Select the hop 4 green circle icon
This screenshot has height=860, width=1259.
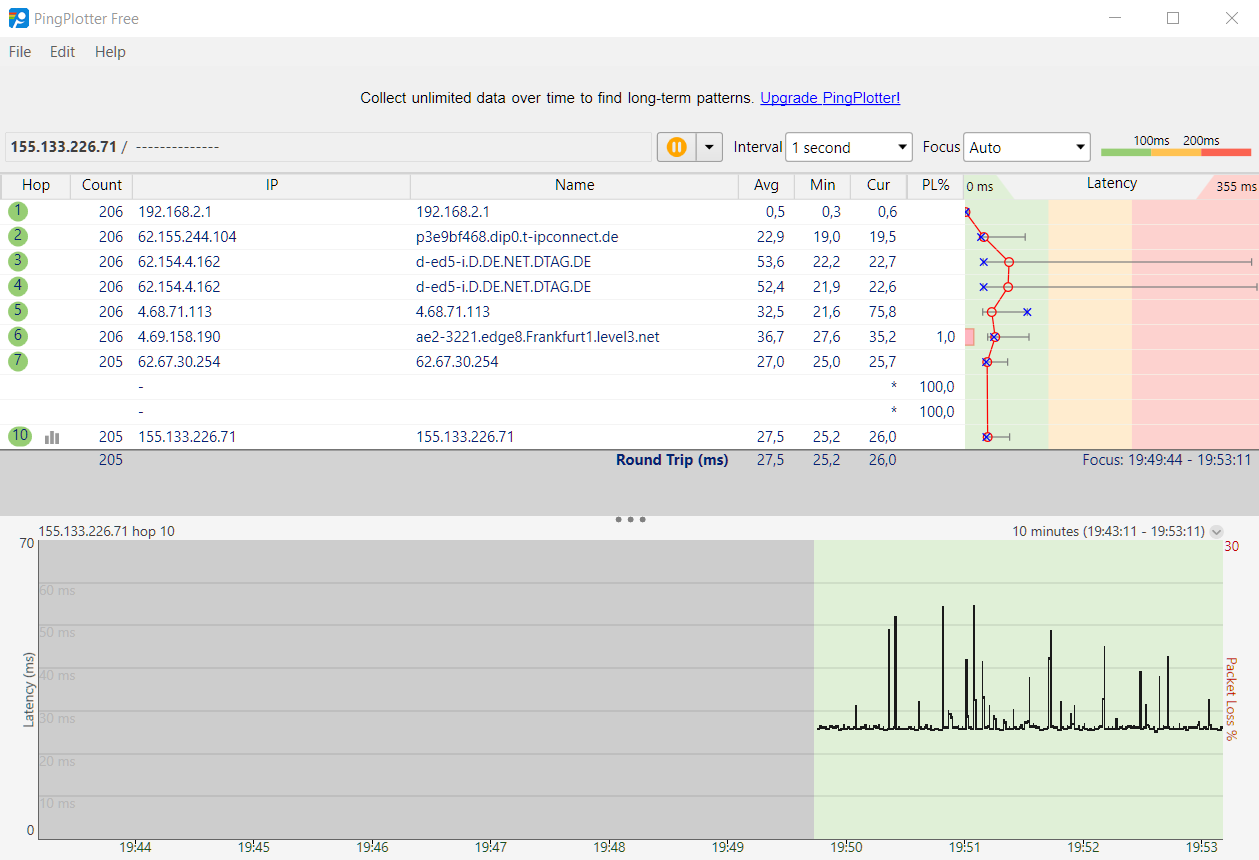pyautogui.click(x=17, y=286)
